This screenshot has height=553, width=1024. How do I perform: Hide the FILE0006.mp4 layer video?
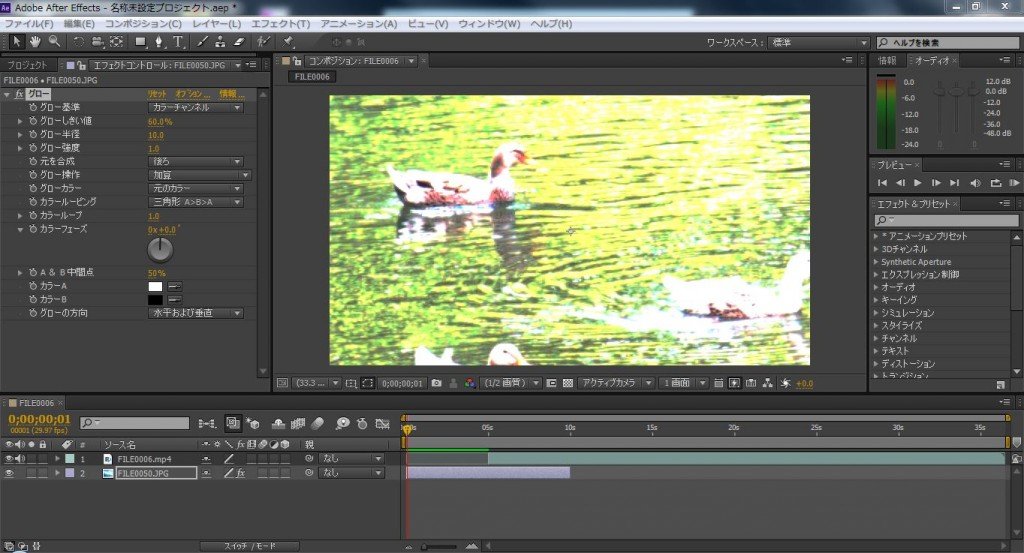click(x=9, y=459)
